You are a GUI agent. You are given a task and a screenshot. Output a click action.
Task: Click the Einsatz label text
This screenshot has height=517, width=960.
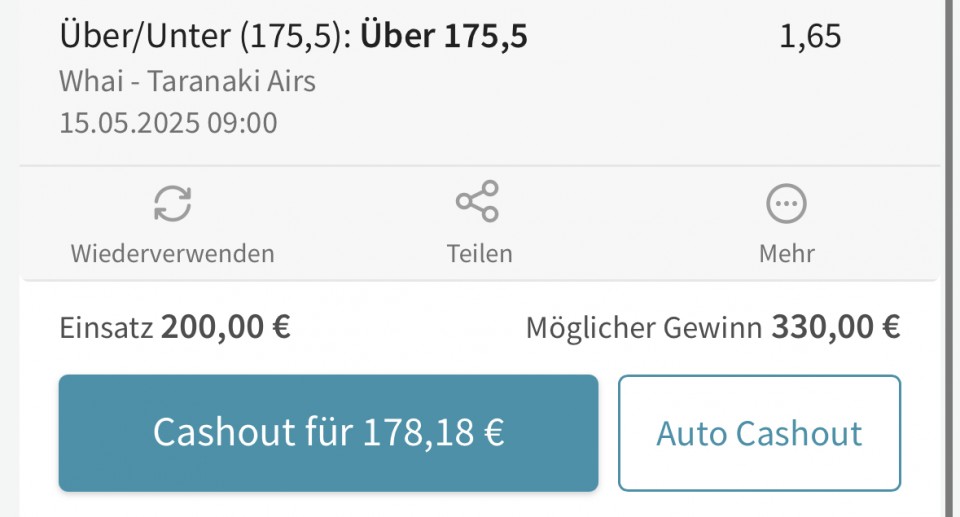(106, 328)
